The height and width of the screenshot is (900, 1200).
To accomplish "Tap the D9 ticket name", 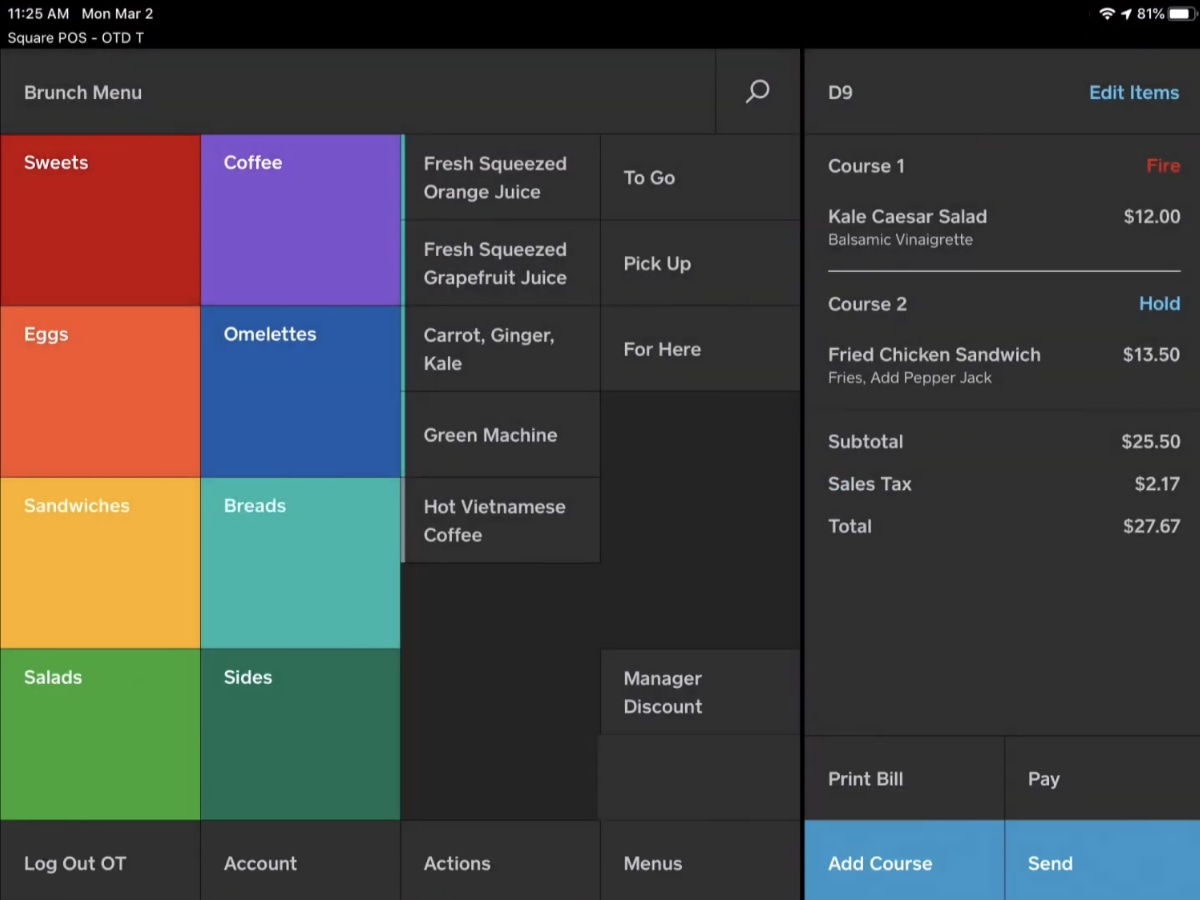I will [x=840, y=92].
